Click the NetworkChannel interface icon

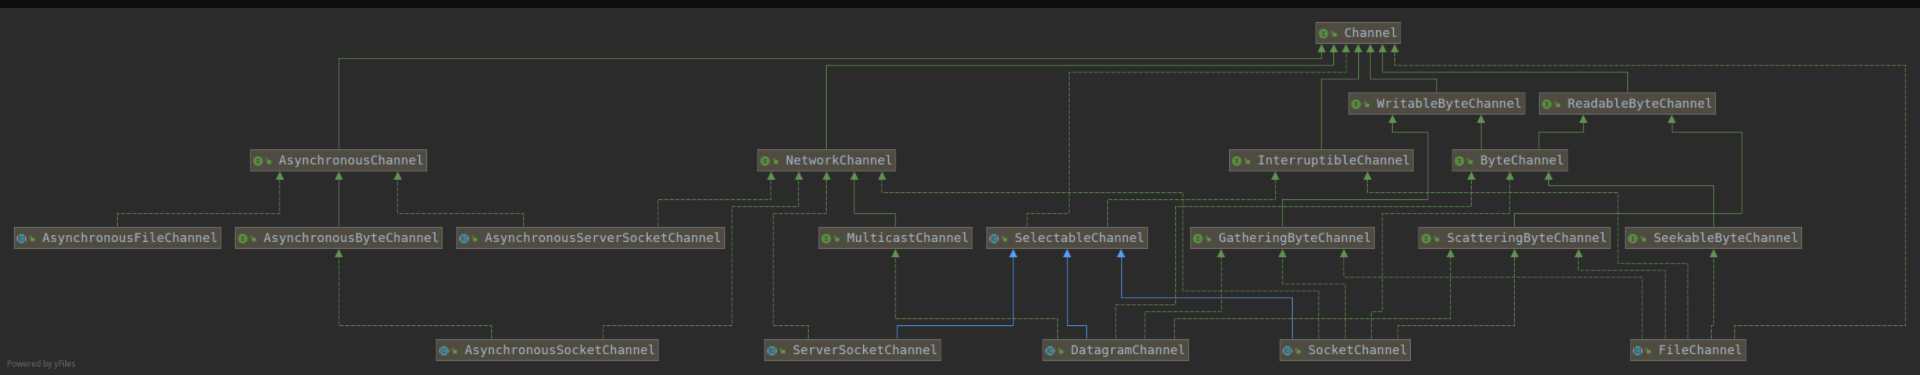coord(765,161)
